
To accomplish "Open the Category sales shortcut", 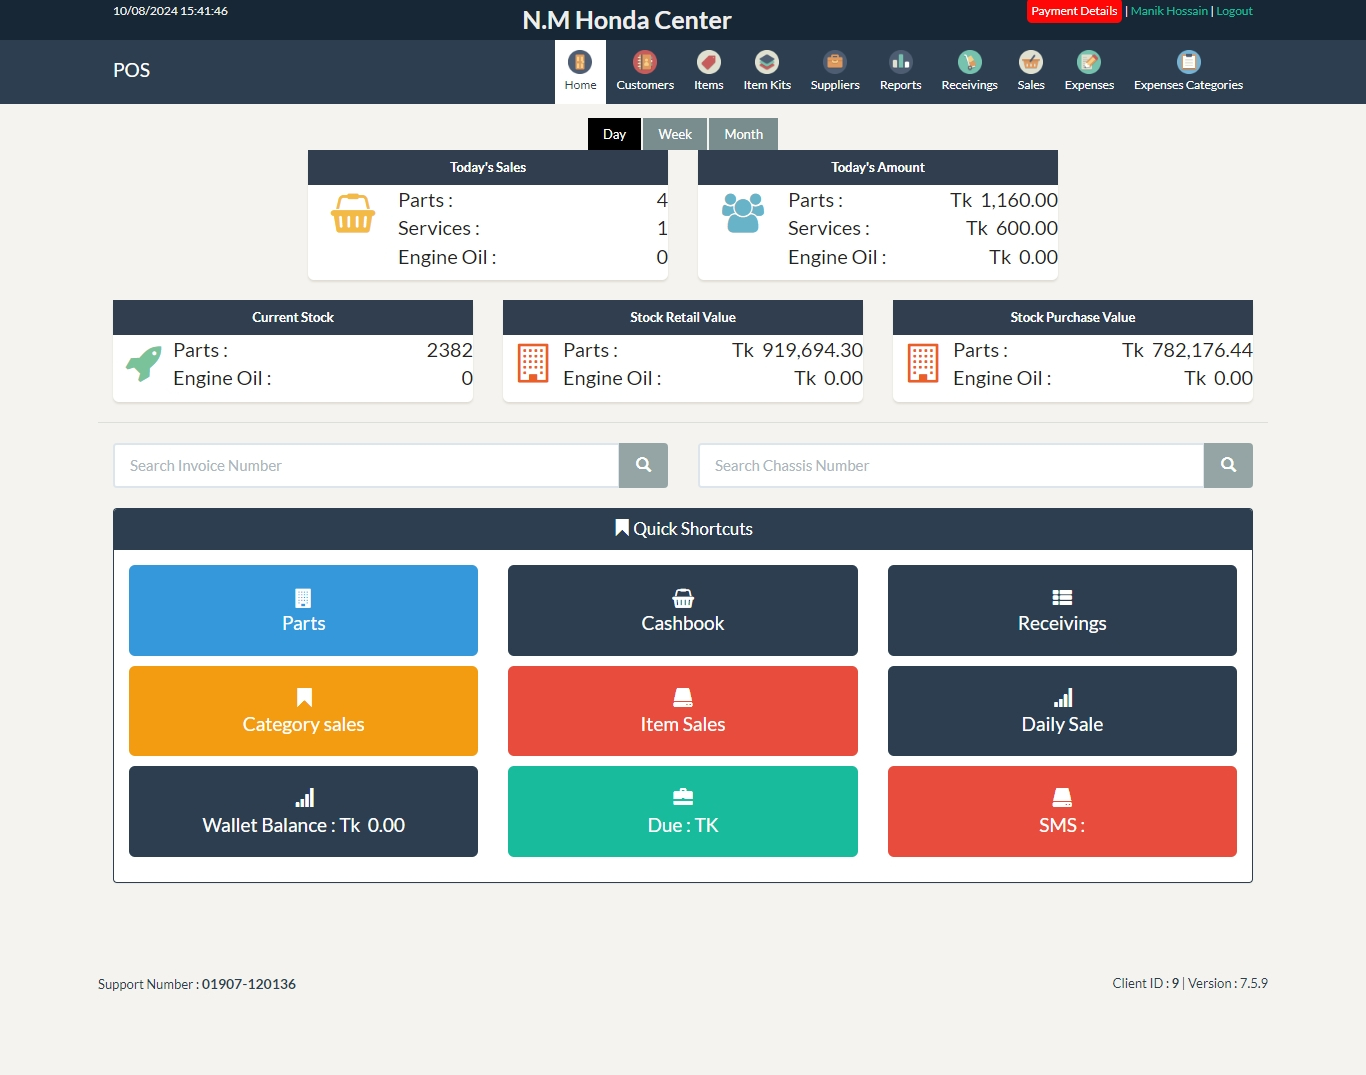I will (303, 711).
